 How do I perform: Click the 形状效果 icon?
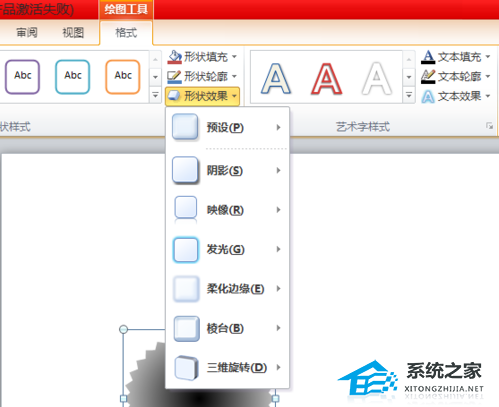pyautogui.click(x=174, y=96)
